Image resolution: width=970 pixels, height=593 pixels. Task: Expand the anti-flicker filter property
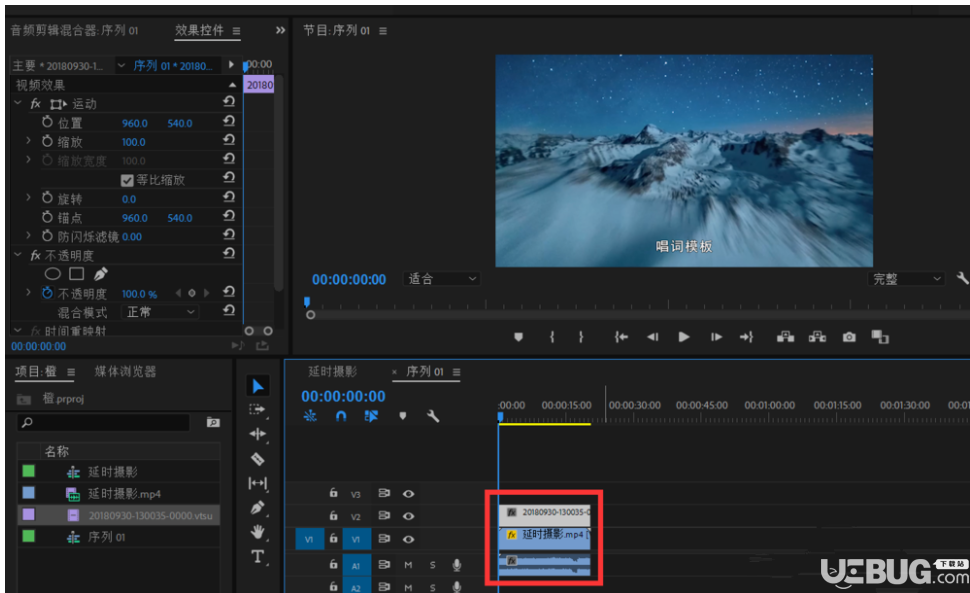(28, 236)
